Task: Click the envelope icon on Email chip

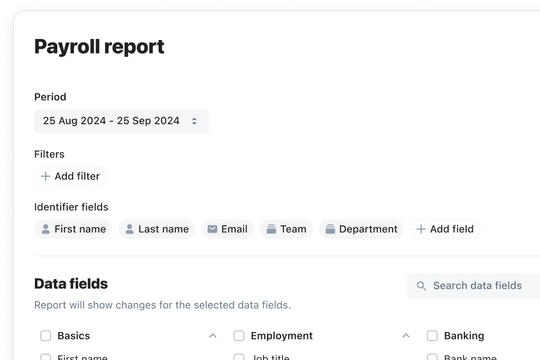Action: pyautogui.click(x=212, y=229)
